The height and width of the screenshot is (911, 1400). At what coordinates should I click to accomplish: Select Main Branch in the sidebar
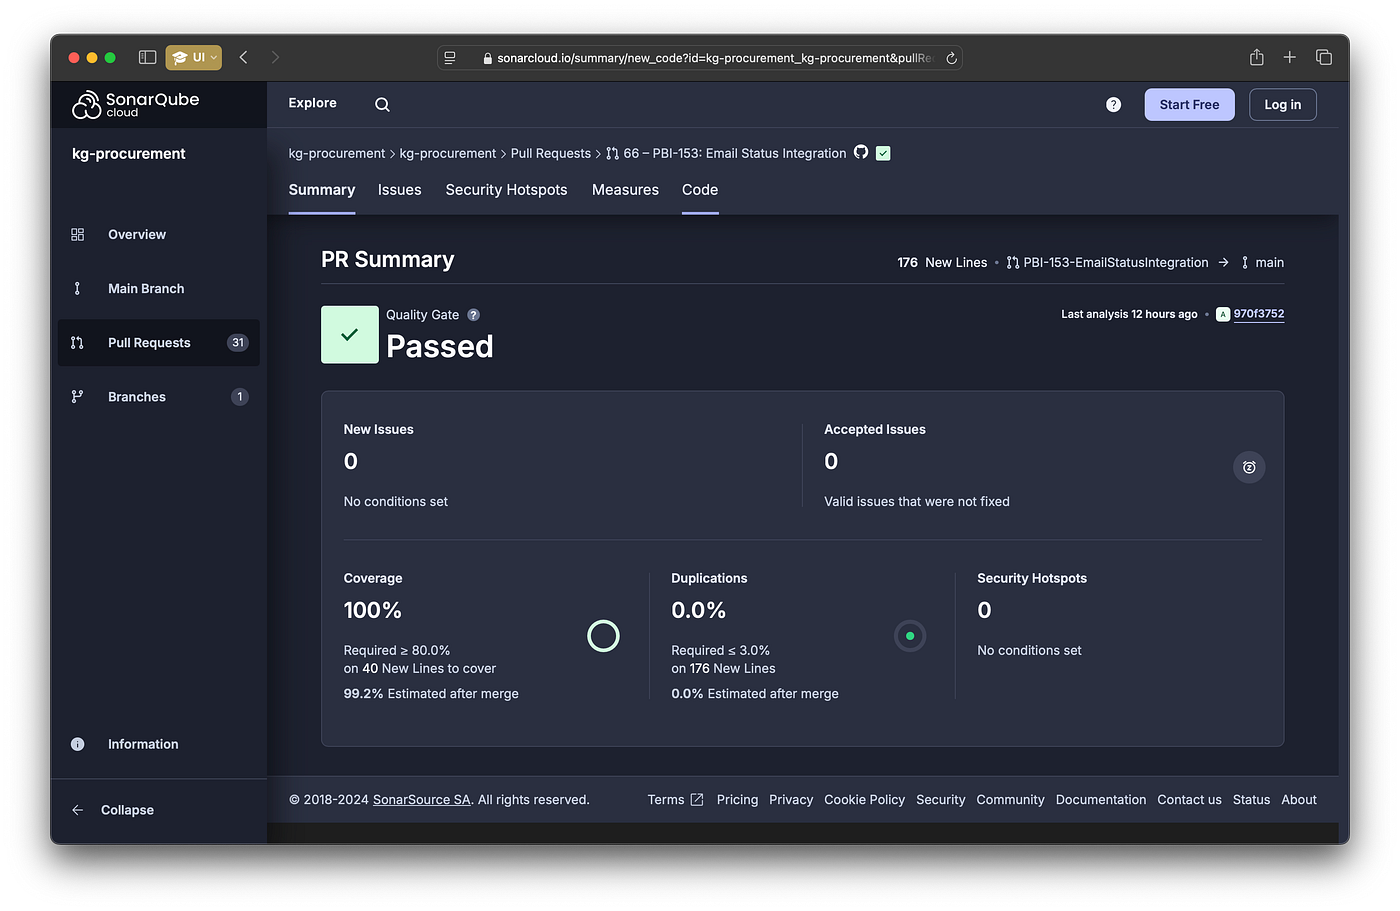tap(158, 289)
